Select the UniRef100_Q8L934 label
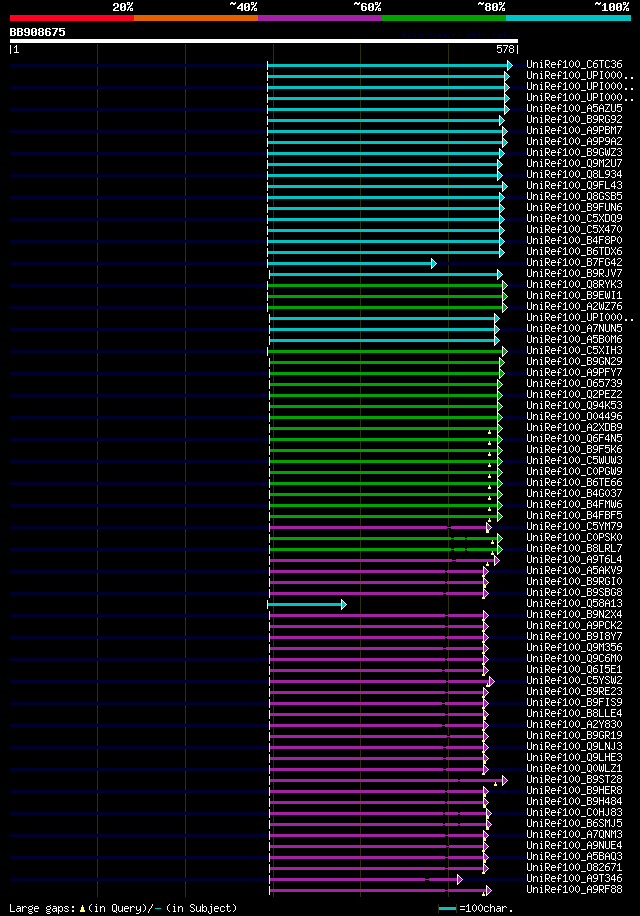This screenshot has width=640, height=916. pos(574,174)
